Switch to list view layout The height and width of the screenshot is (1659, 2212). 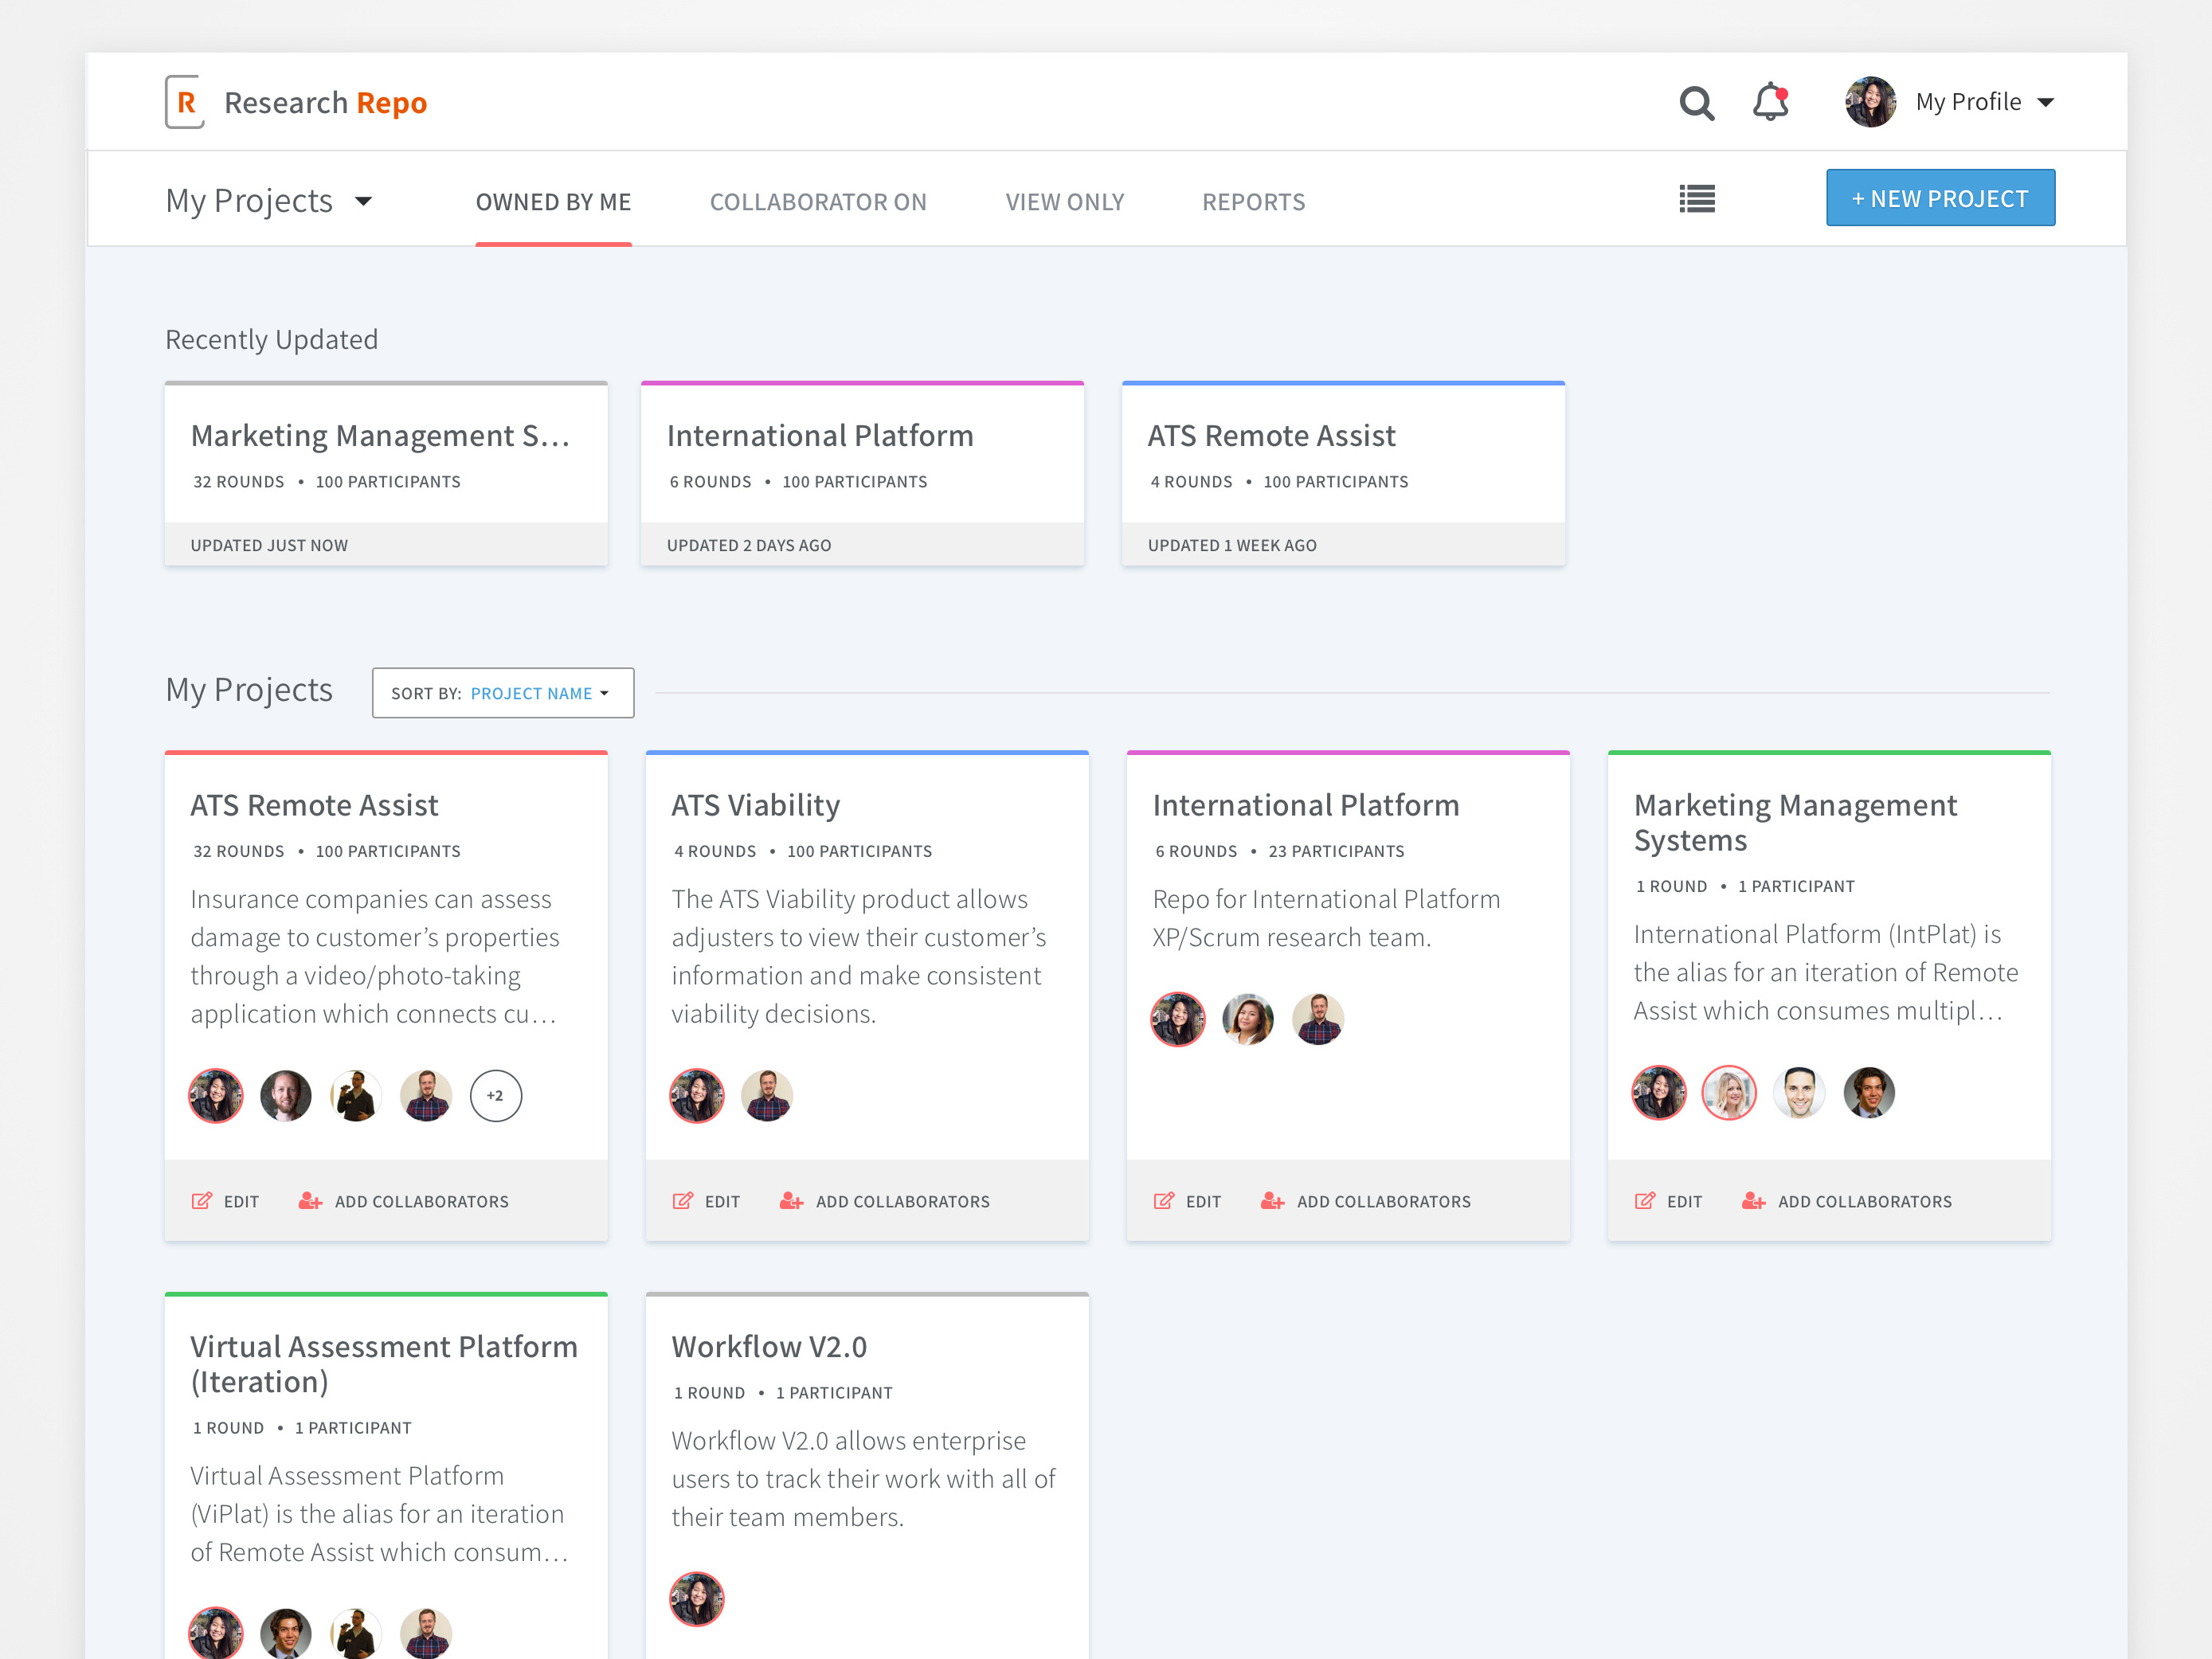pos(1696,198)
